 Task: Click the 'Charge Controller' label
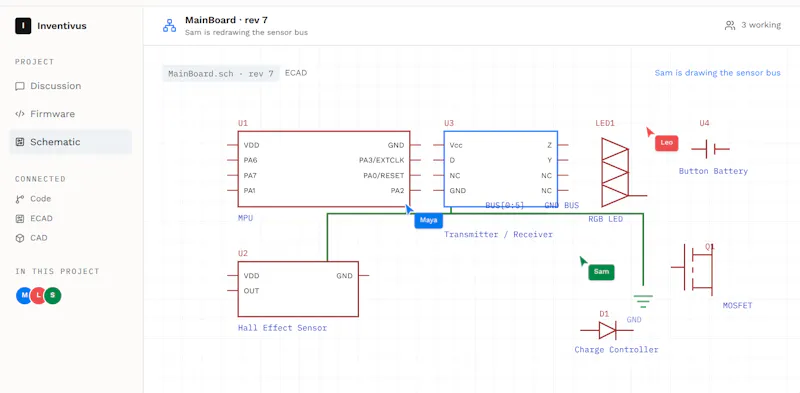pos(616,350)
